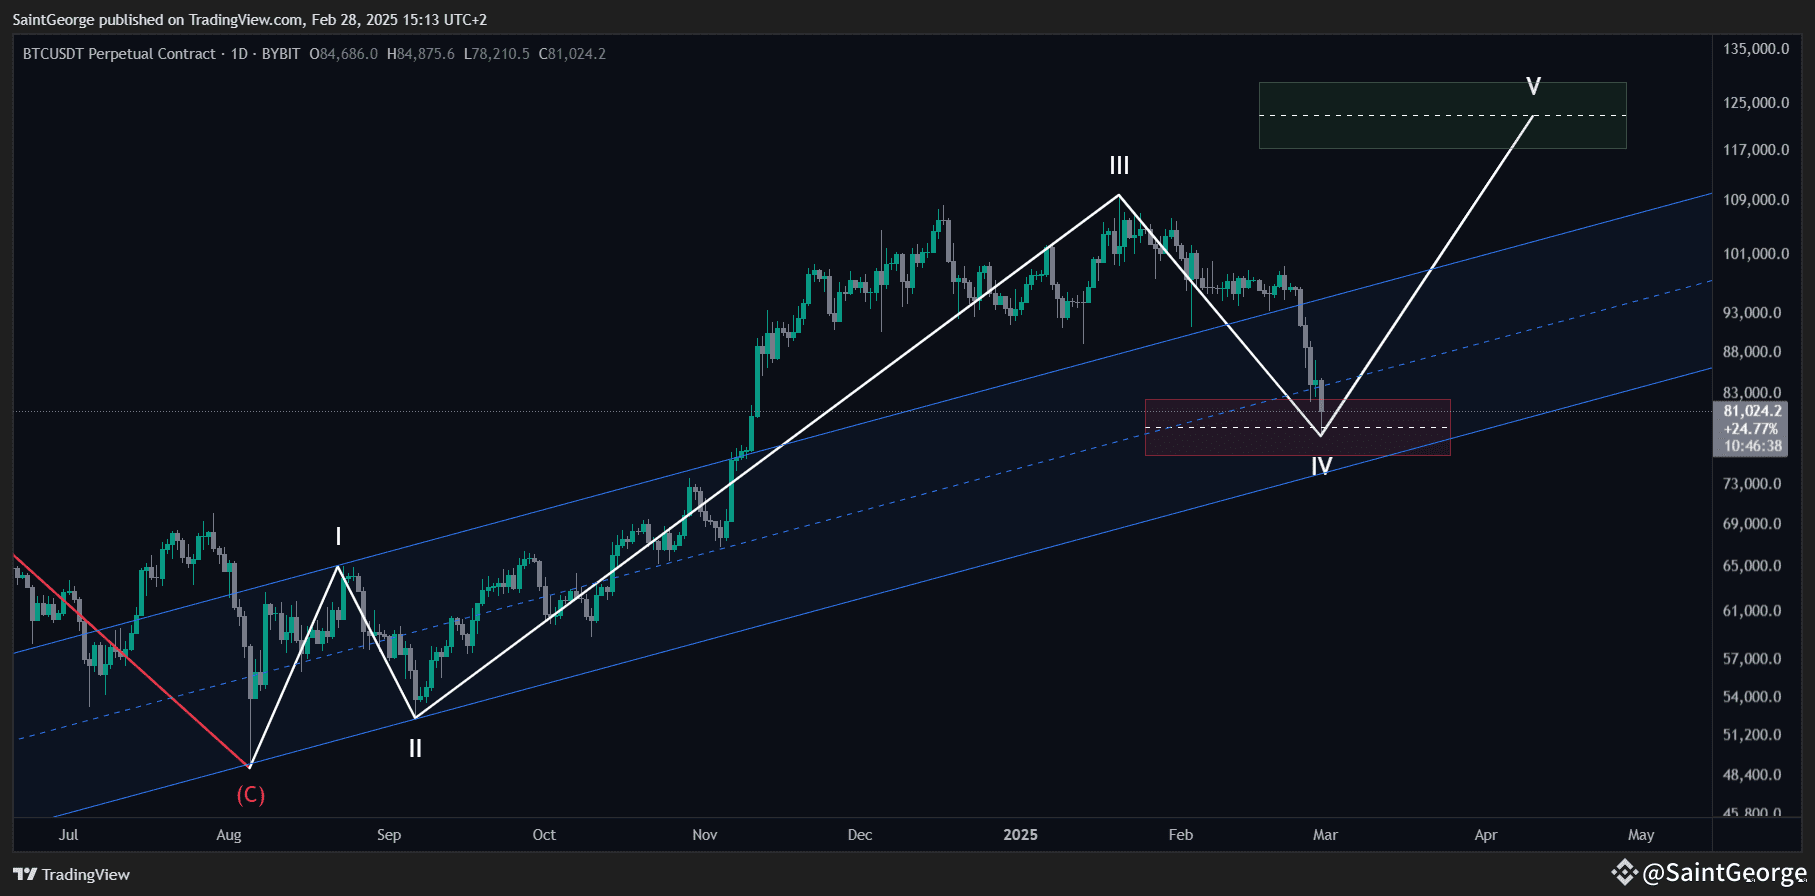
Task: Click the 61,000.0 price axis label
Action: 1752,611
